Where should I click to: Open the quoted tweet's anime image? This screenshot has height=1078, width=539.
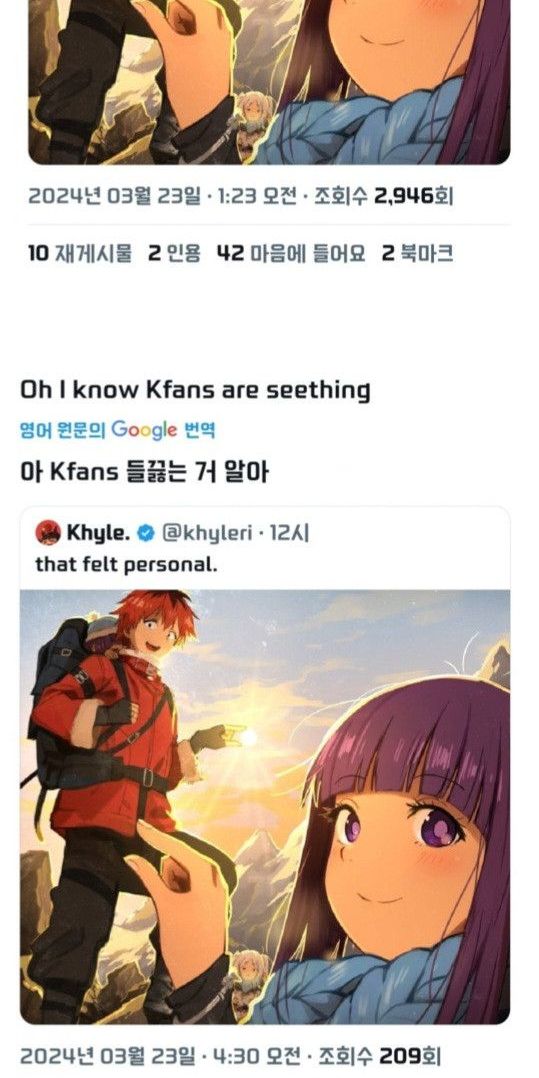pos(265,806)
